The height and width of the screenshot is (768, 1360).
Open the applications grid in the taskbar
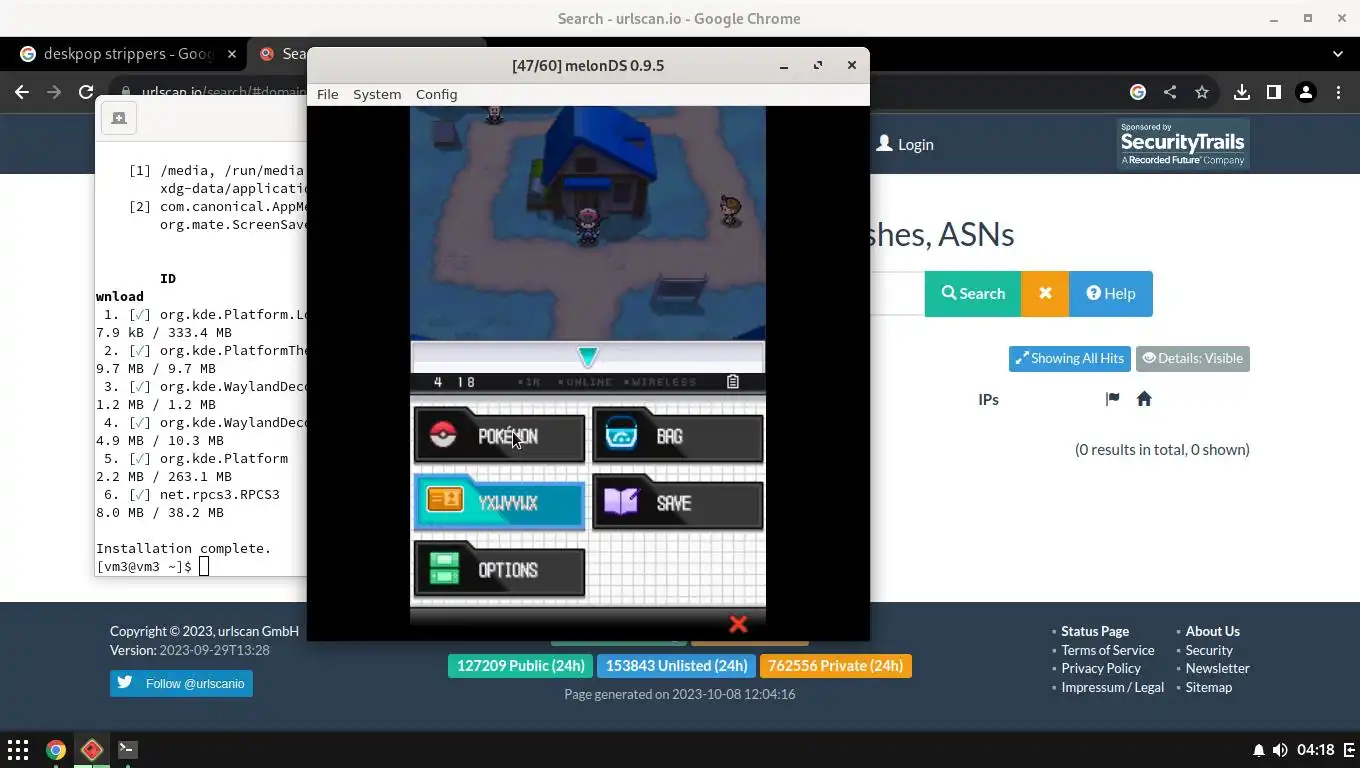click(x=18, y=749)
